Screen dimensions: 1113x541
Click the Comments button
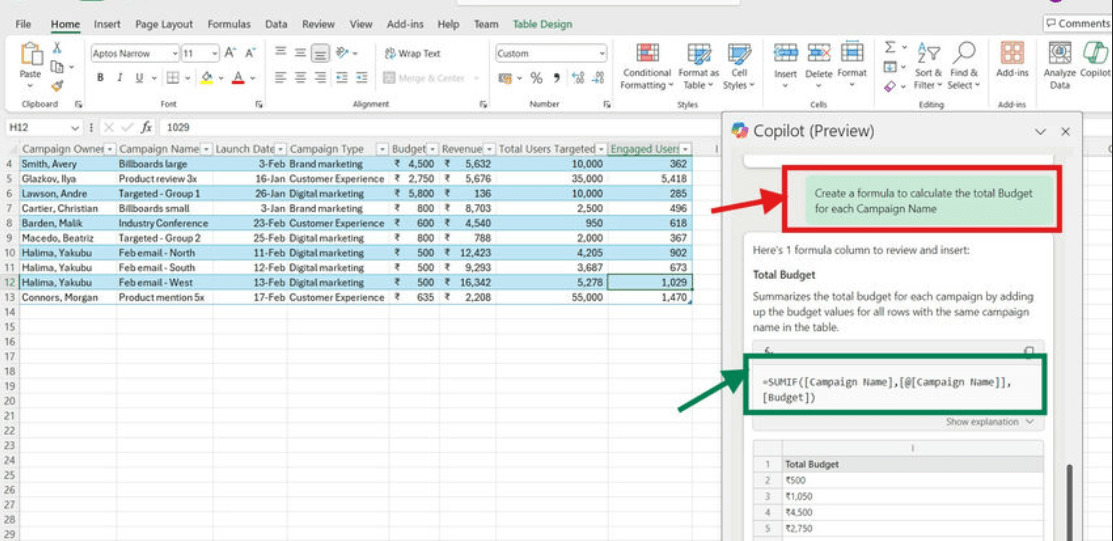tap(1077, 23)
